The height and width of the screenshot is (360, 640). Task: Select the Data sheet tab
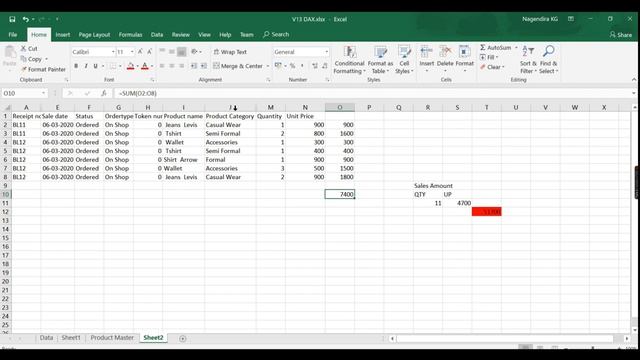[x=46, y=338]
